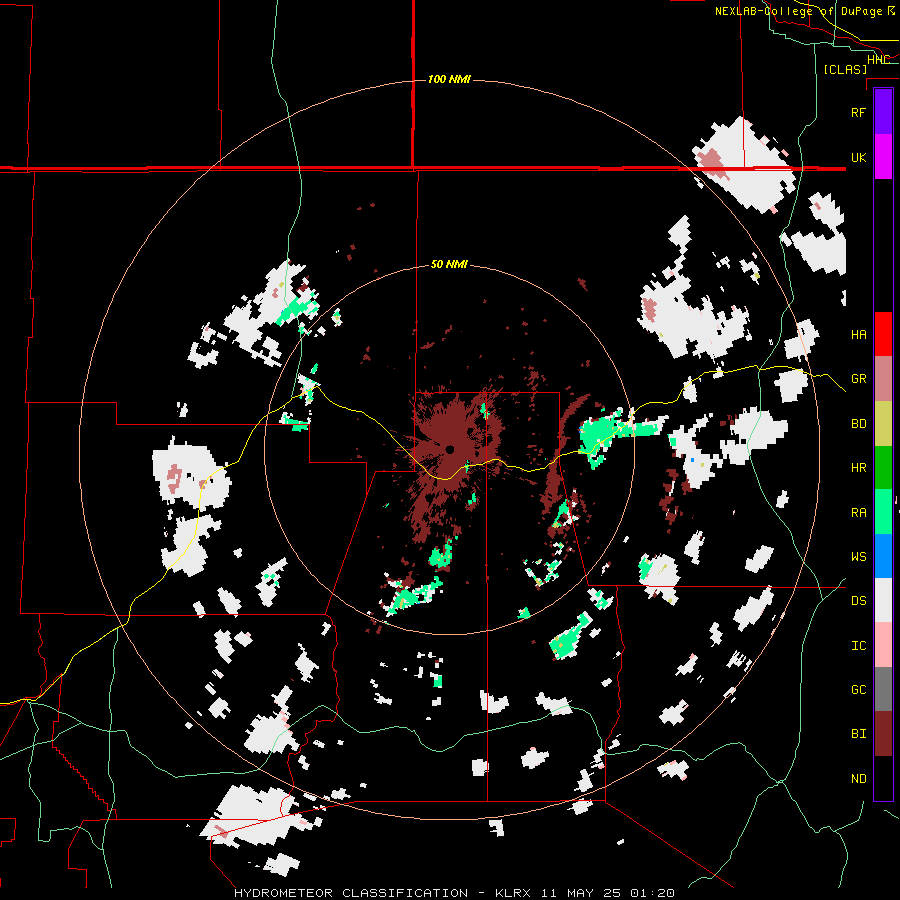Select the HA legend label

click(x=858, y=334)
